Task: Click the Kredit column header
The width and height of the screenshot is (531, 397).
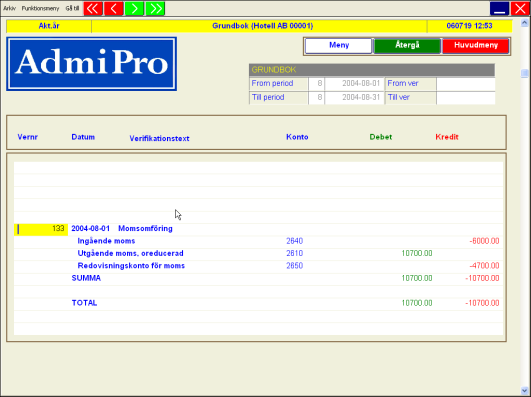Action: coord(447,137)
